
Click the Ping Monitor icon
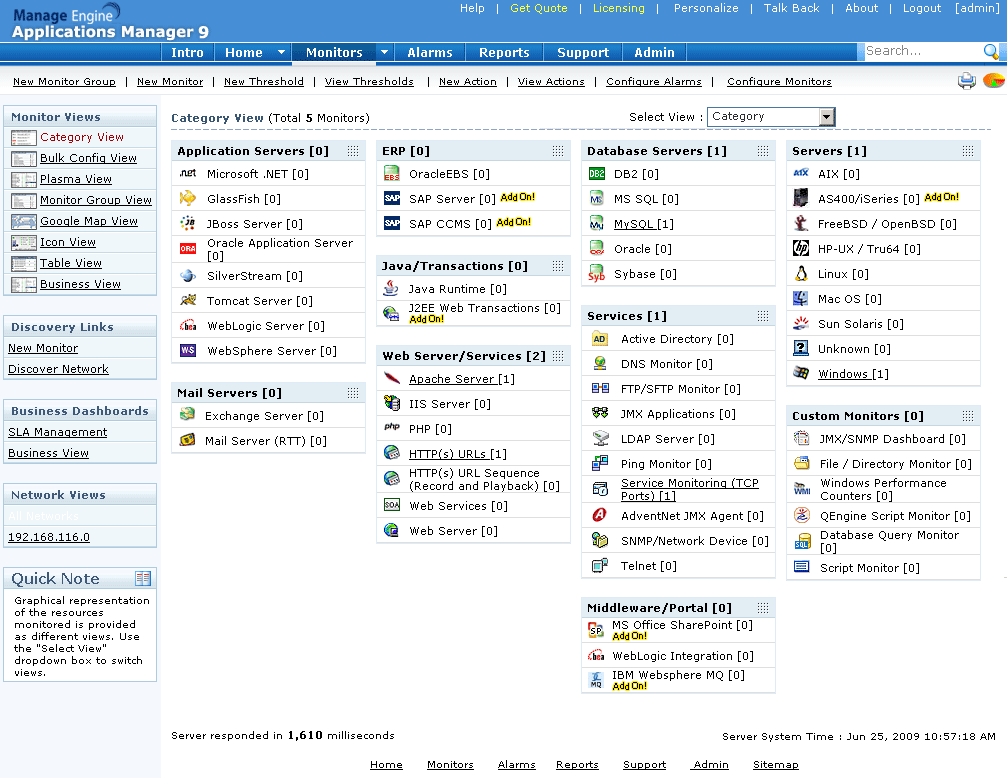(x=600, y=463)
